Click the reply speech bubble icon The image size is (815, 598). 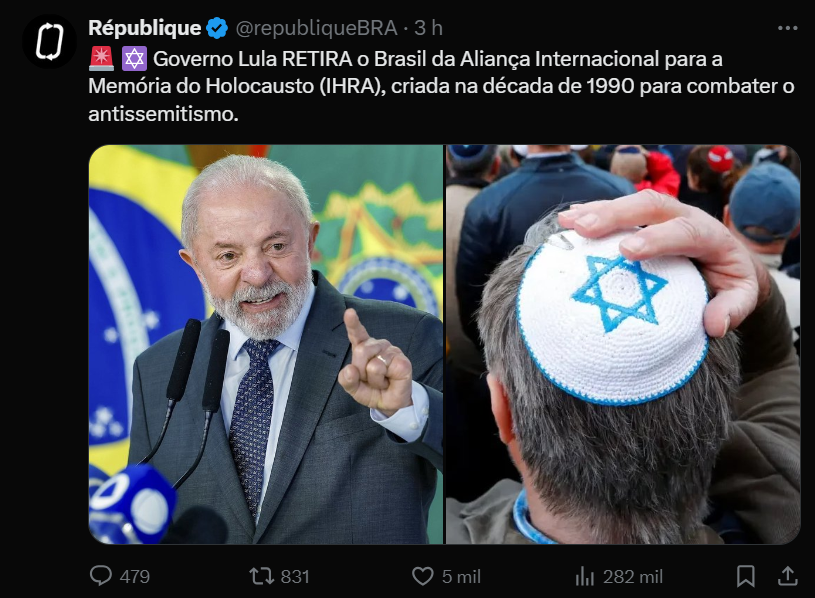101,576
